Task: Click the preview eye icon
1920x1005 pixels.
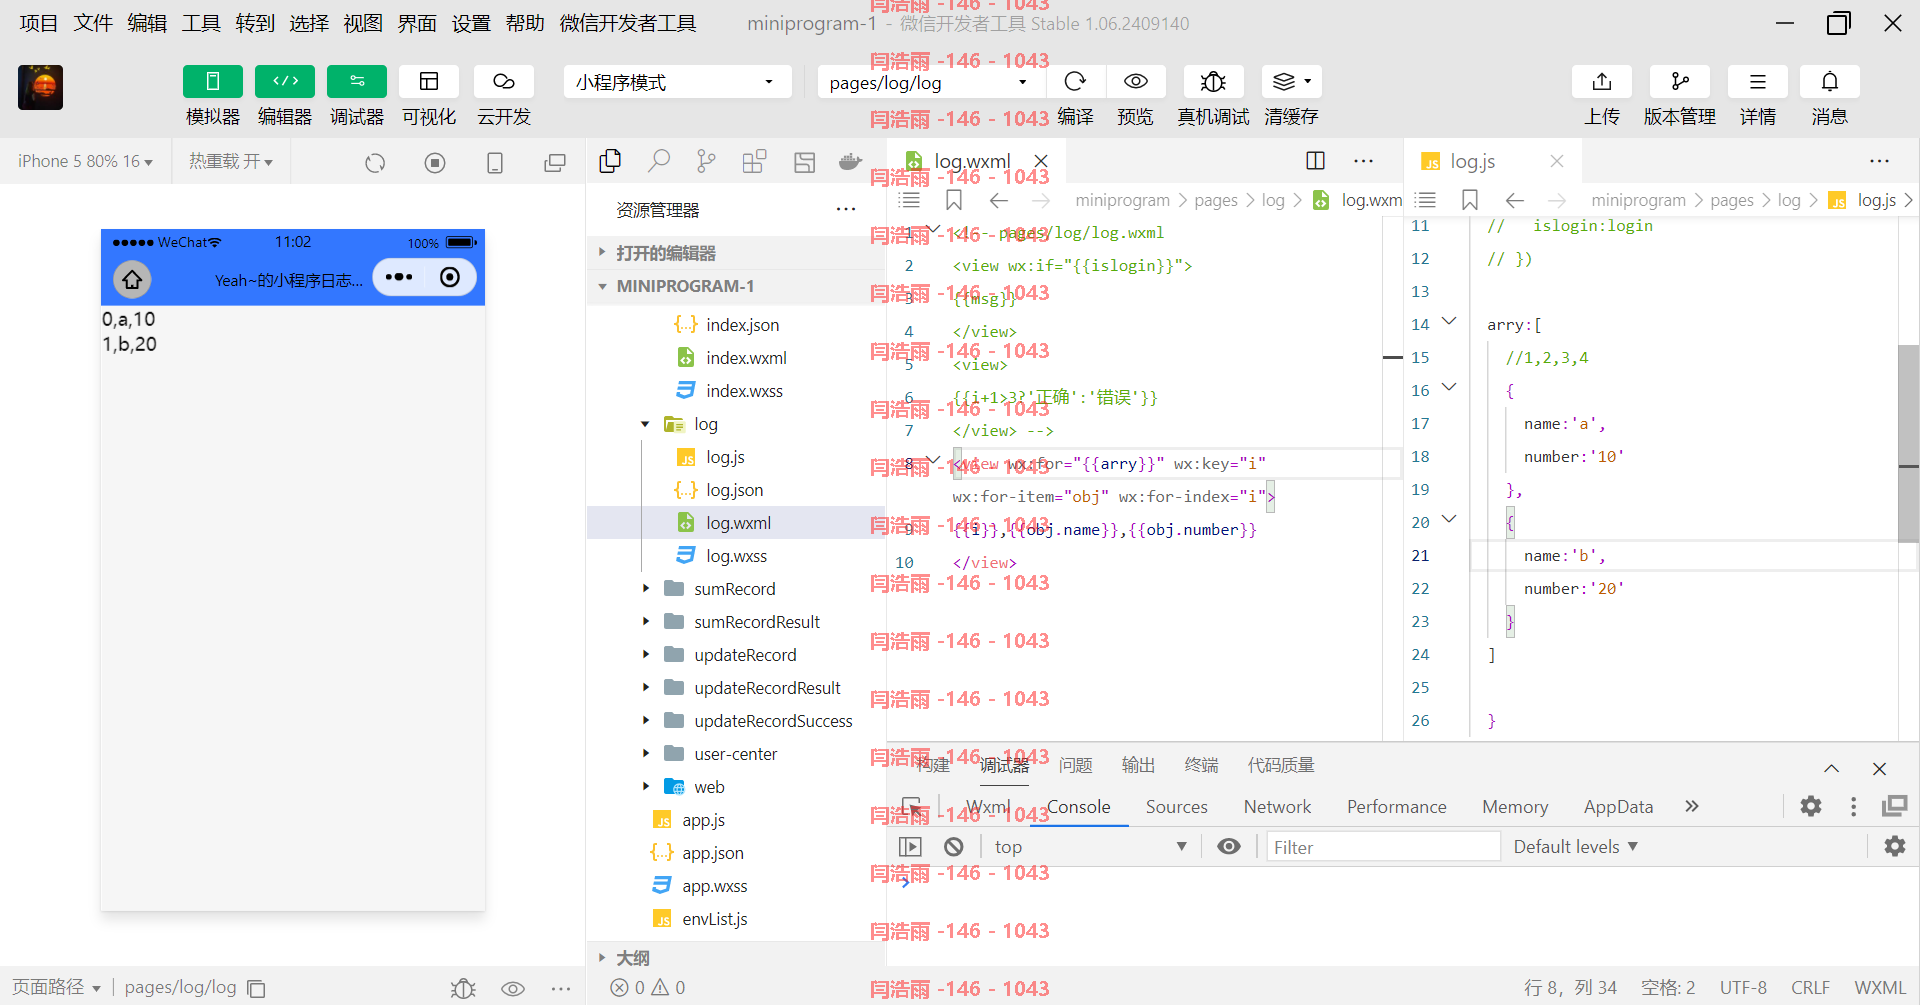Action: point(1135,81)
